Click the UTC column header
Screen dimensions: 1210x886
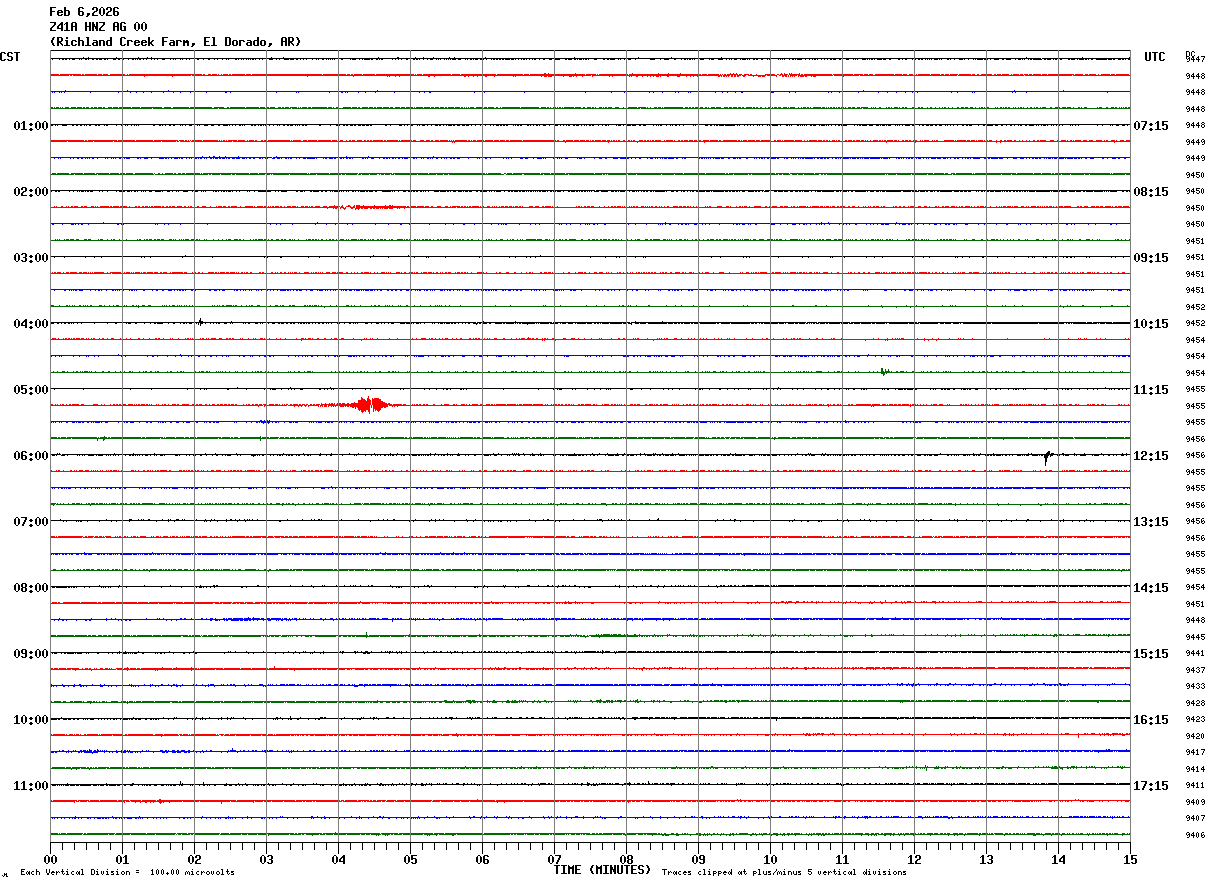pos(1155,57)
